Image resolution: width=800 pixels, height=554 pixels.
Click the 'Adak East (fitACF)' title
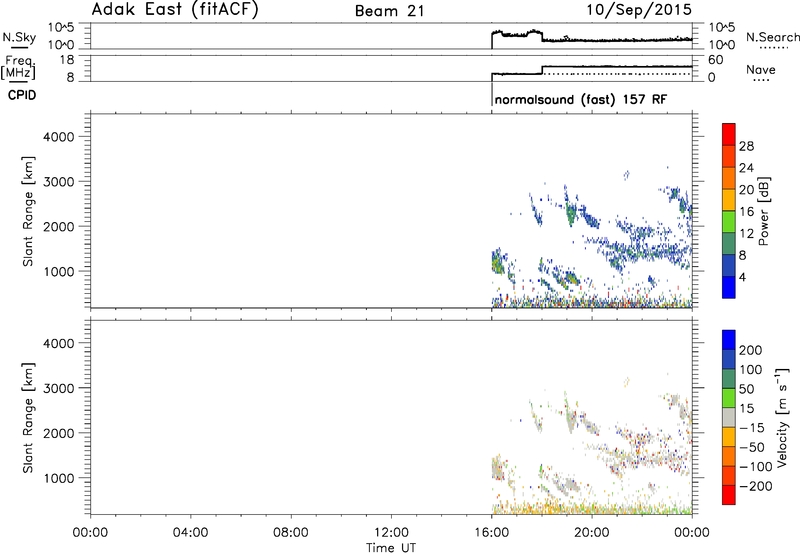pos(174,9)
